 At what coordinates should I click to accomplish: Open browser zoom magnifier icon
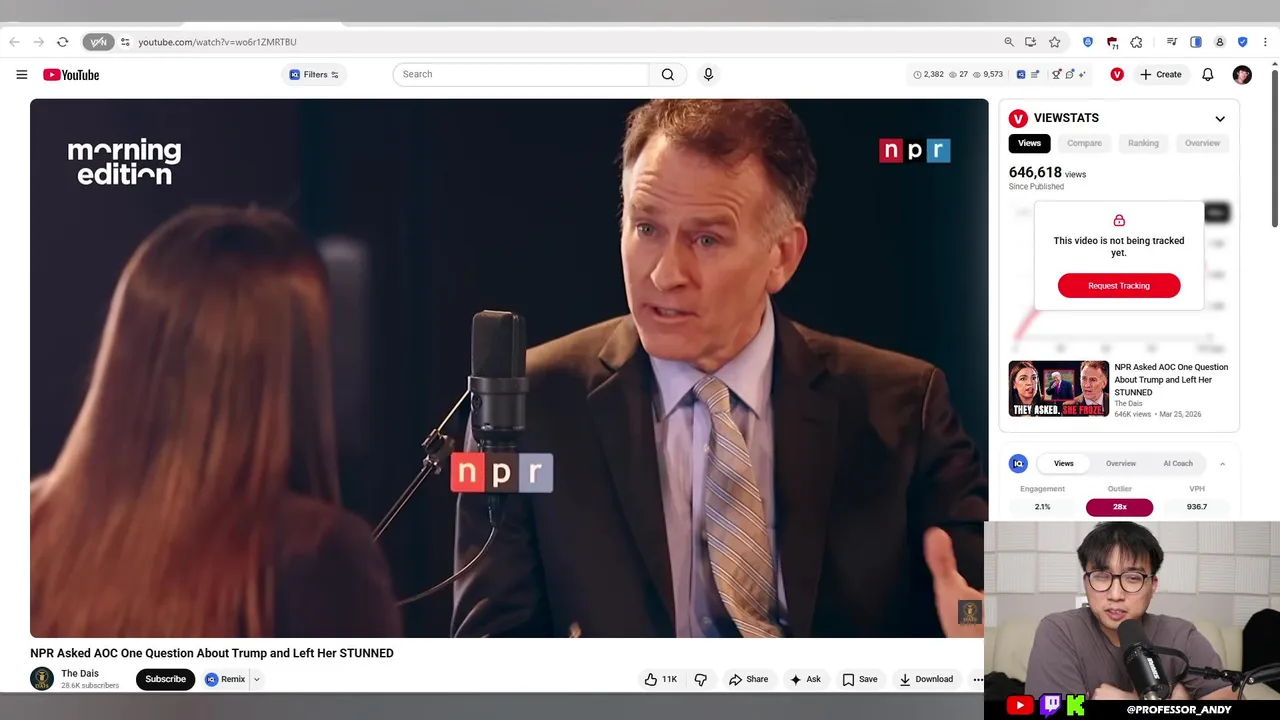(1009, 42)
